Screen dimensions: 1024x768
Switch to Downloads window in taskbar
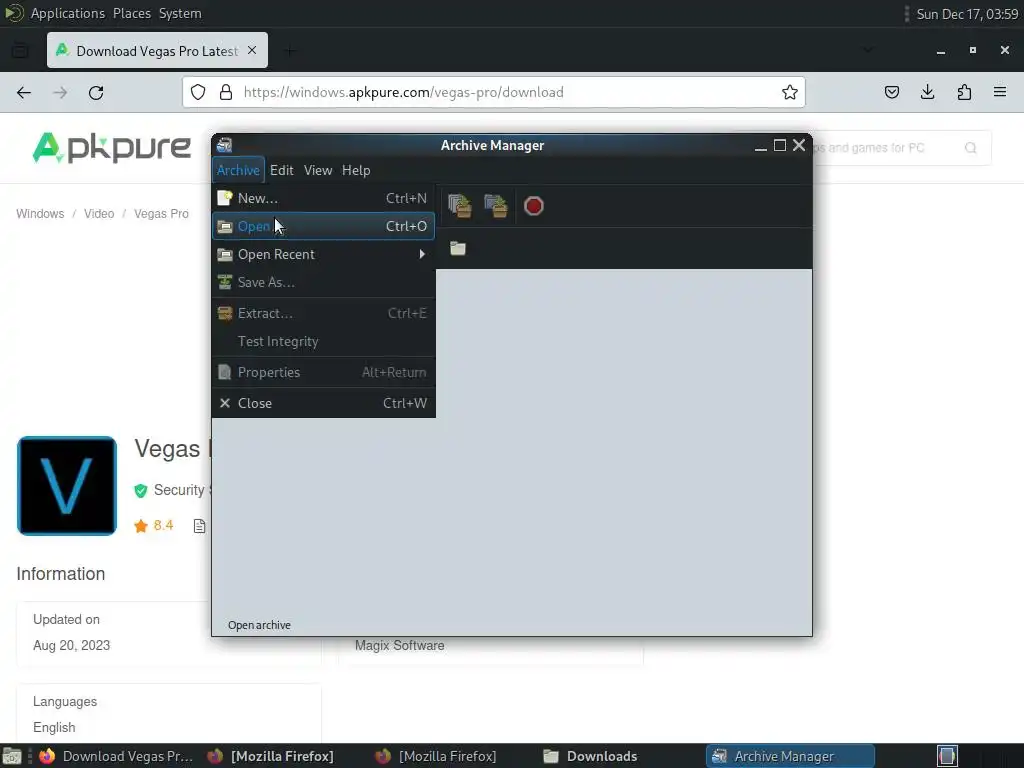coord(591,756)
